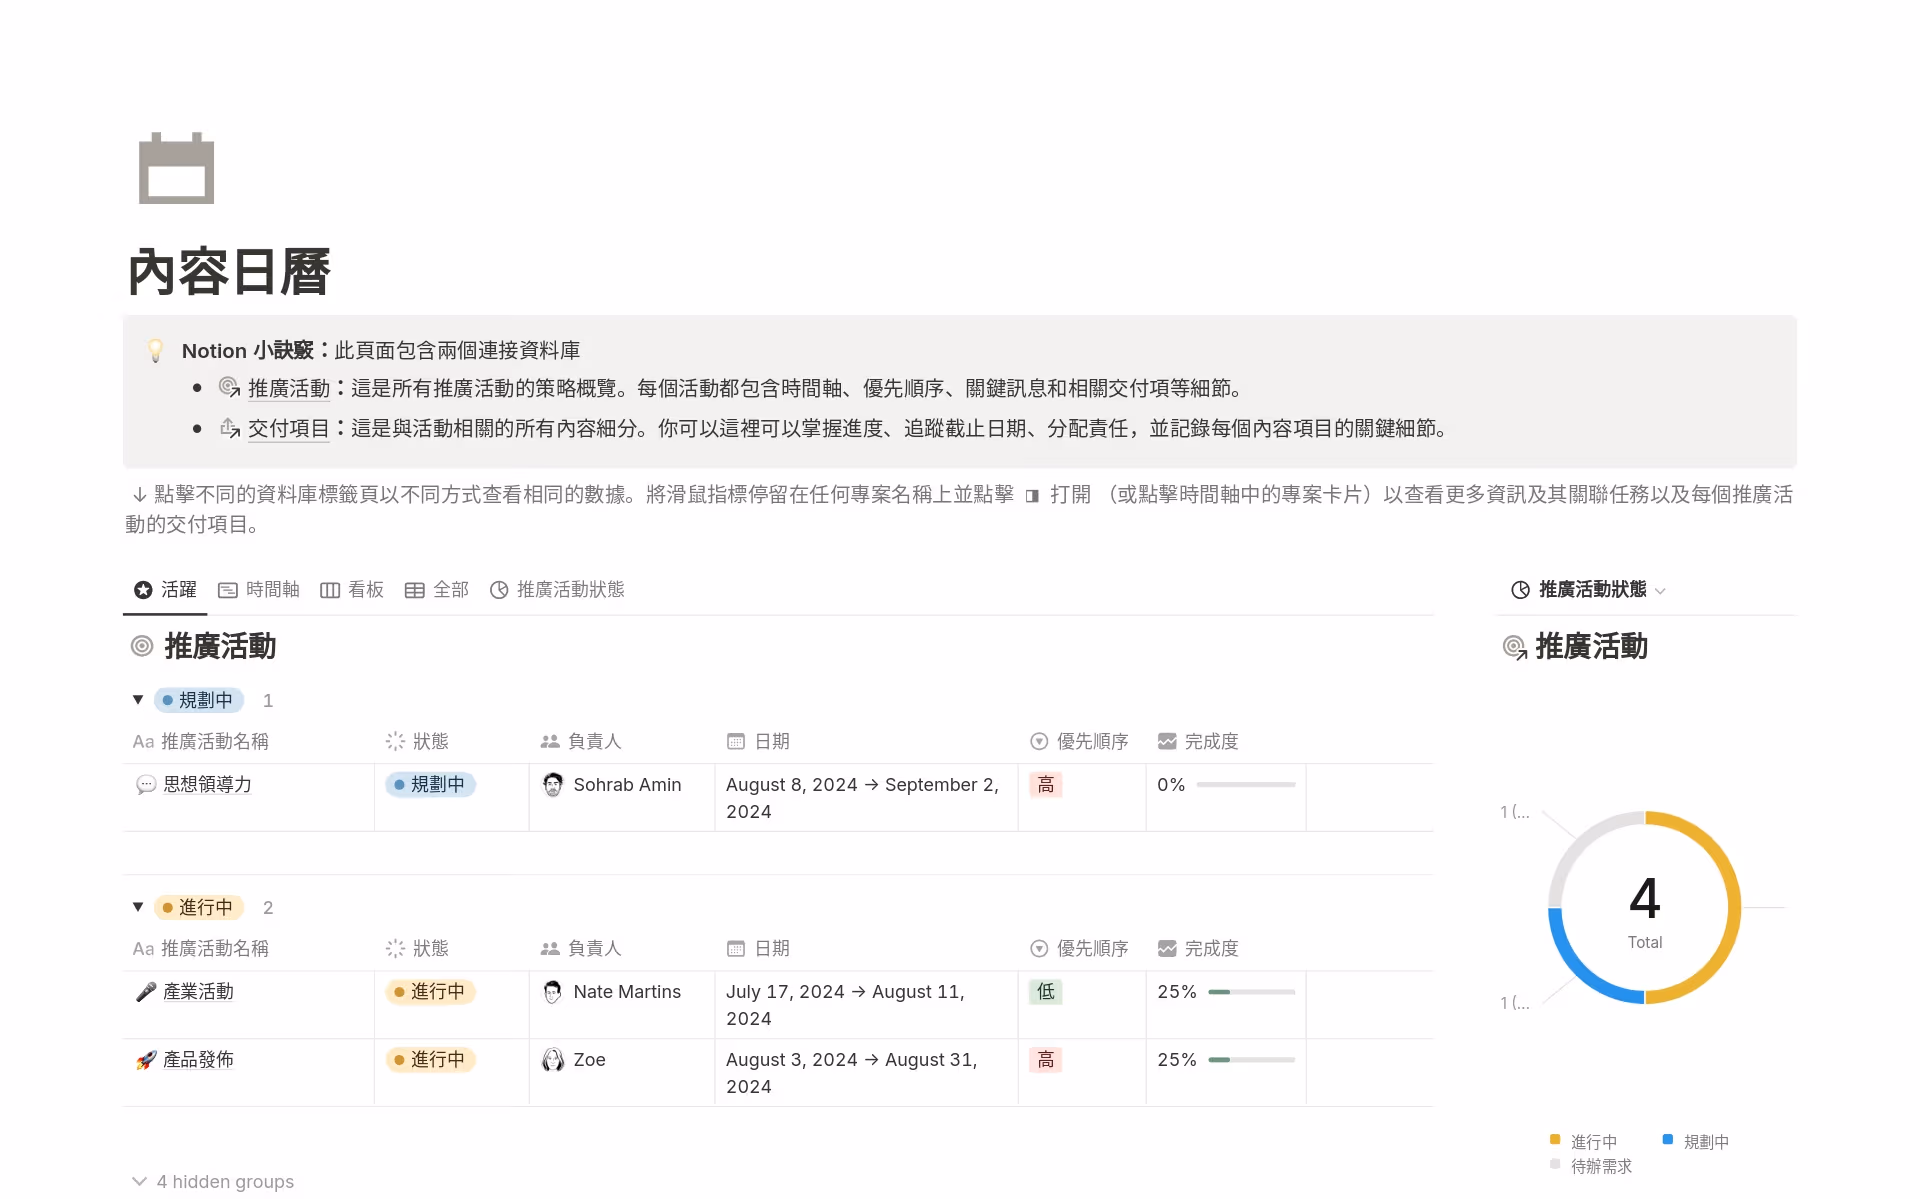Click the lightbulb callout icon
This screenshot has width=1920, height=1199.
coord(155,351)
